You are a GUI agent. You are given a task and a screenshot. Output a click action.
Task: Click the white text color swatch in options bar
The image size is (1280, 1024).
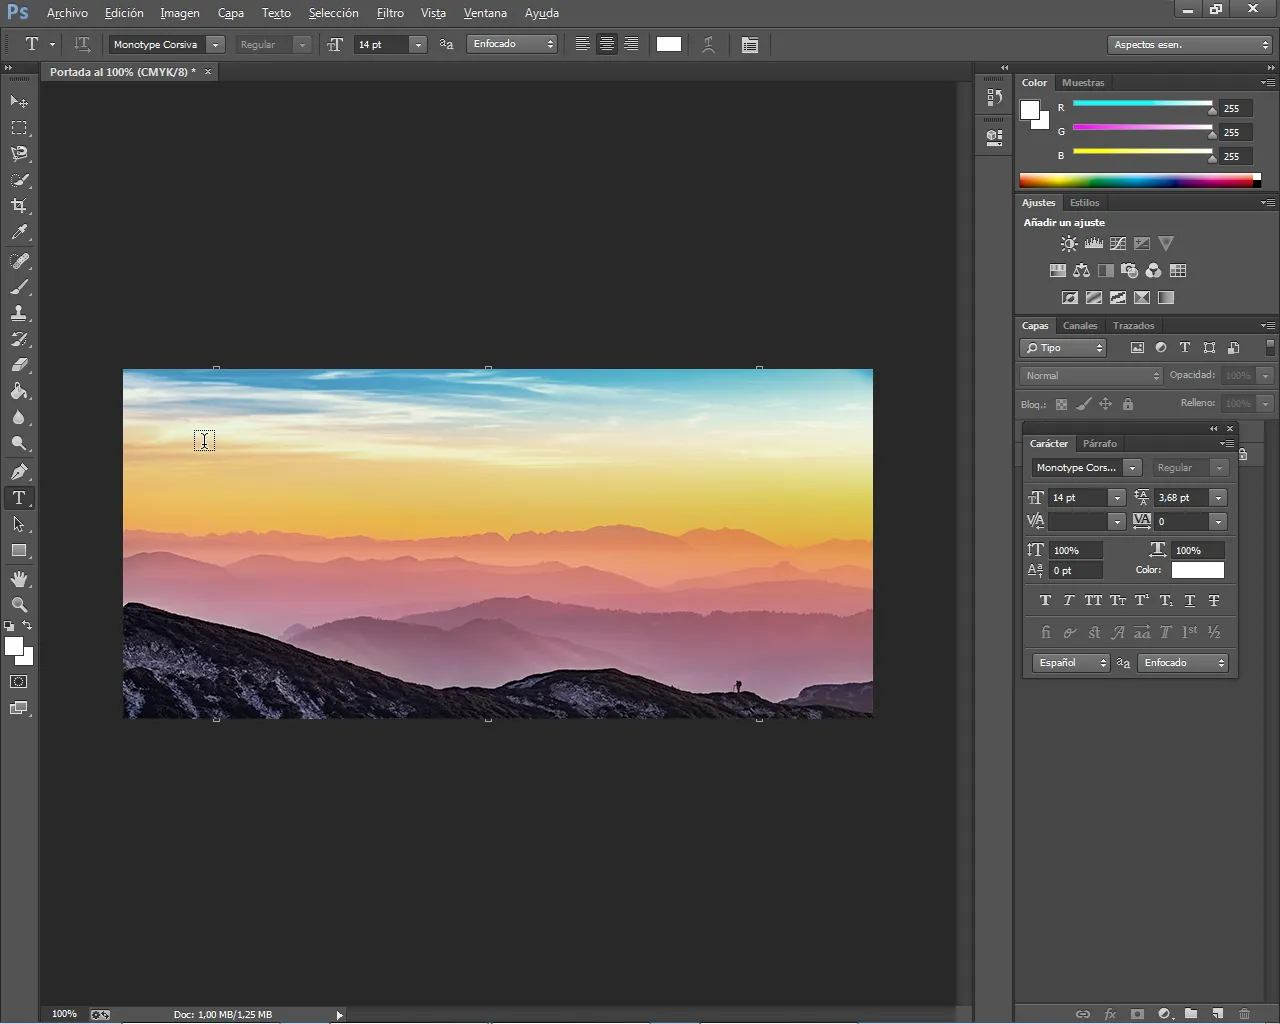click(x=669, y=45)
